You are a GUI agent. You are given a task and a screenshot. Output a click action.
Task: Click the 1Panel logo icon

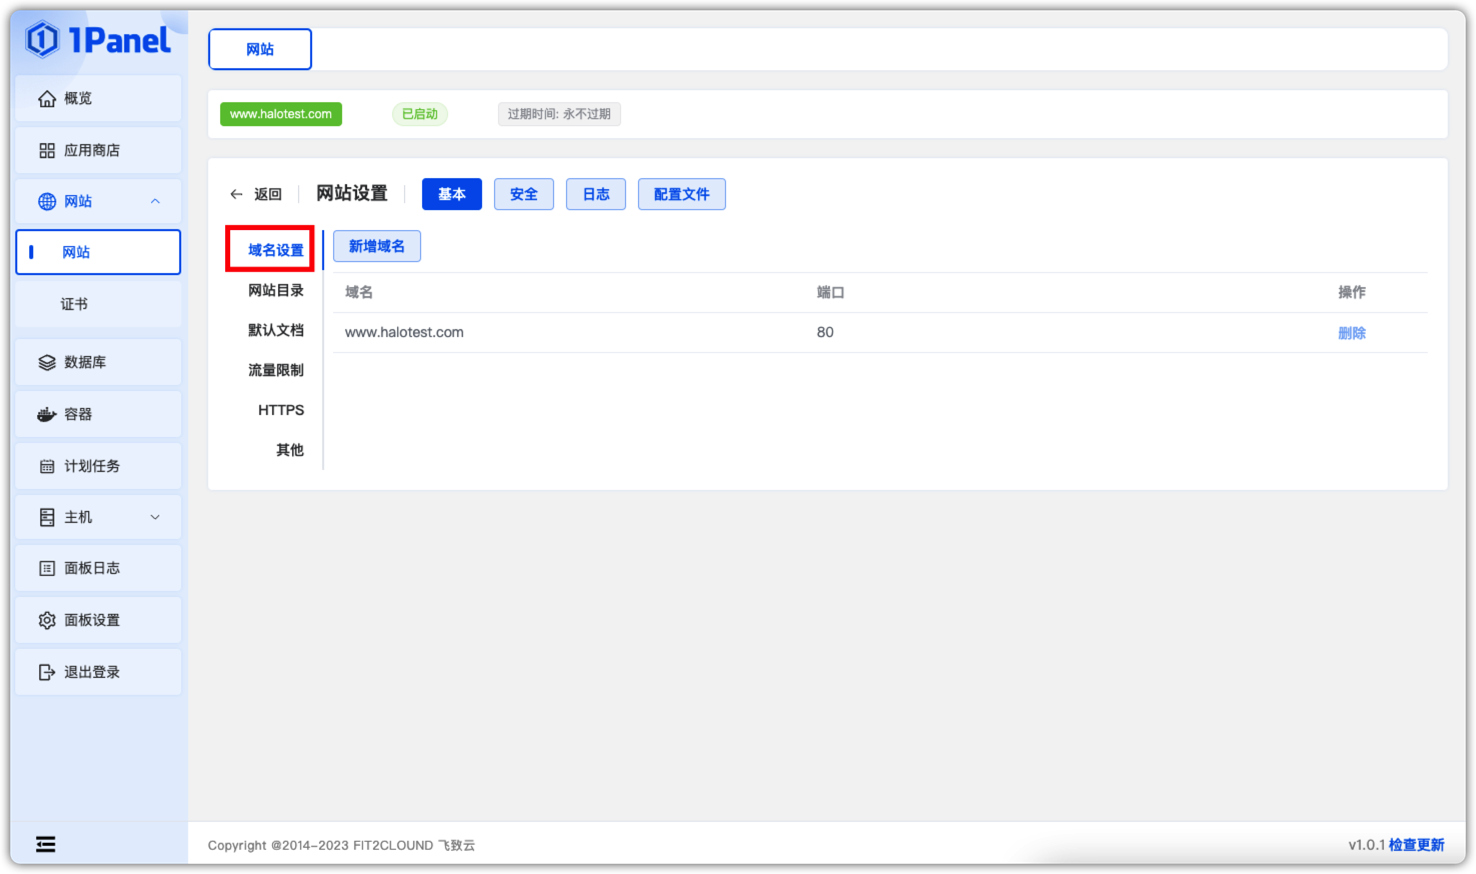[43, 40]
